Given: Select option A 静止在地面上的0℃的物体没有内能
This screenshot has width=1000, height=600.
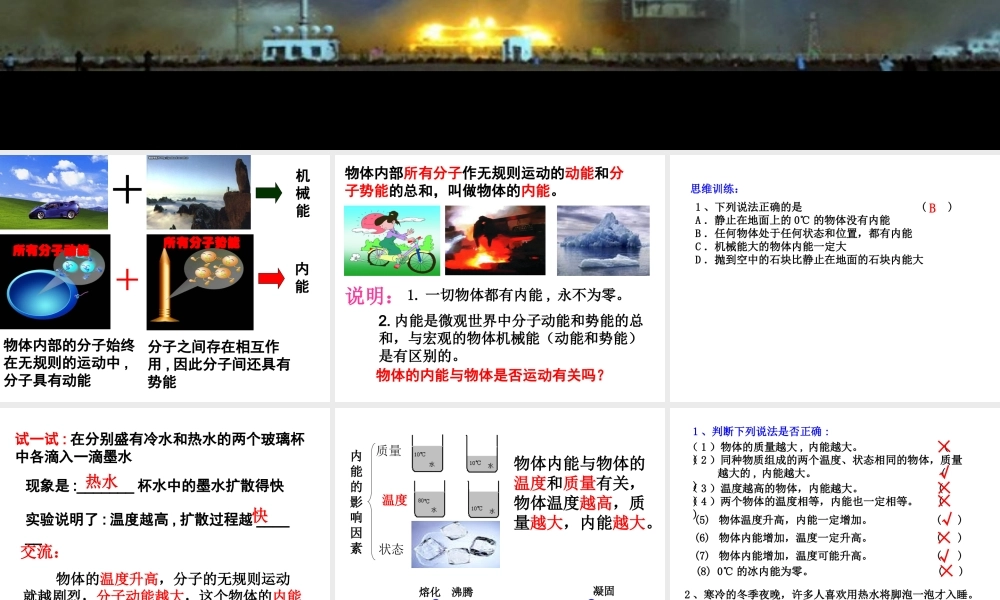Looking at the screenshot, I should point(792,220).
